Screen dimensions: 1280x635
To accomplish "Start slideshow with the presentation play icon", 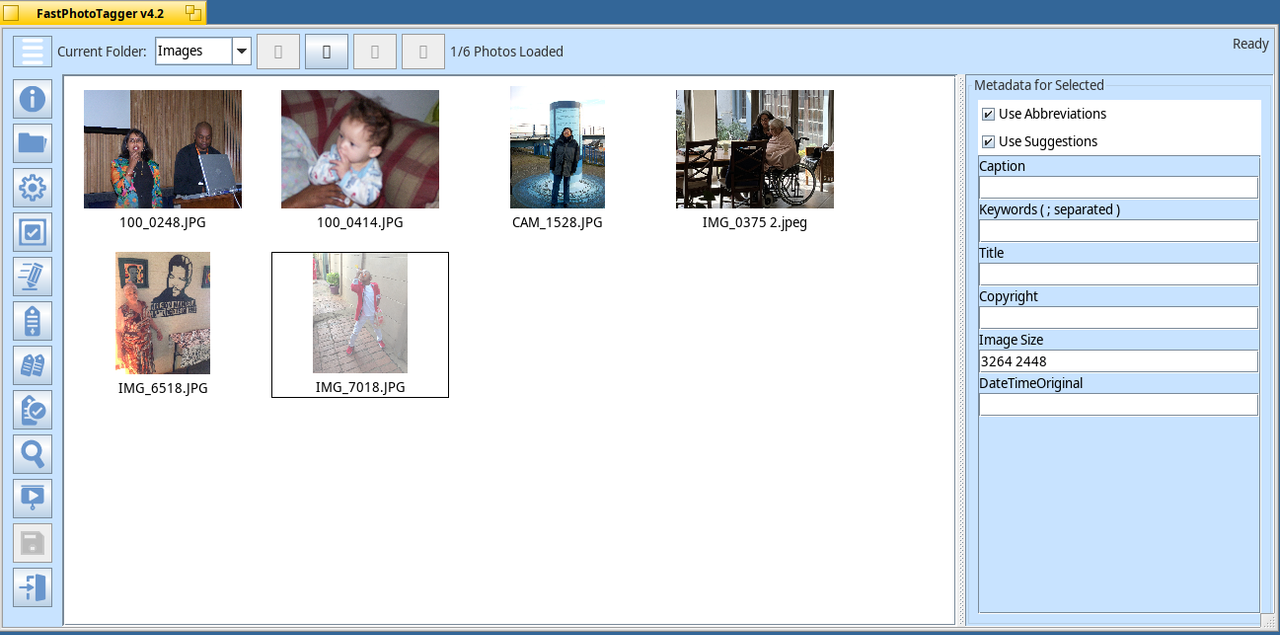I will point(32,498).
